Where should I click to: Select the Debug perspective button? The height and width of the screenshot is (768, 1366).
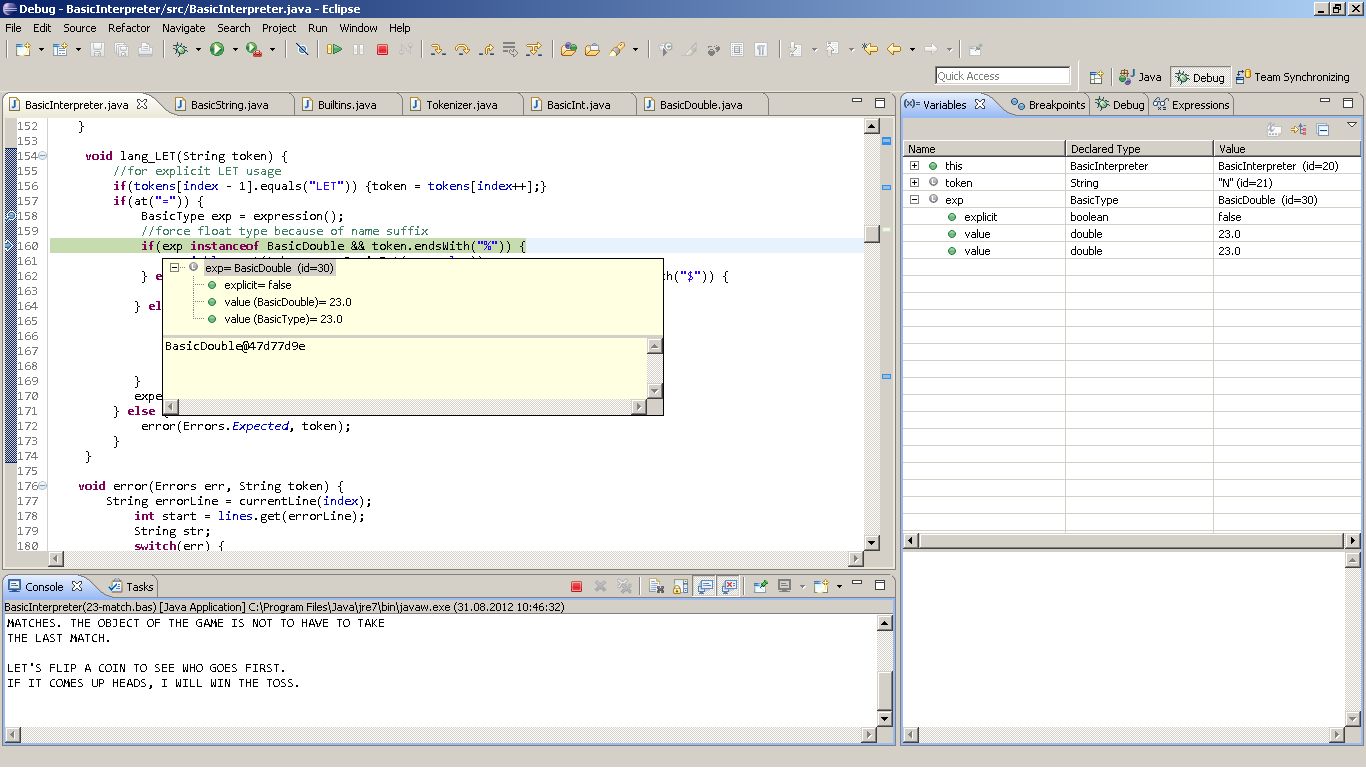point(1199,77)
